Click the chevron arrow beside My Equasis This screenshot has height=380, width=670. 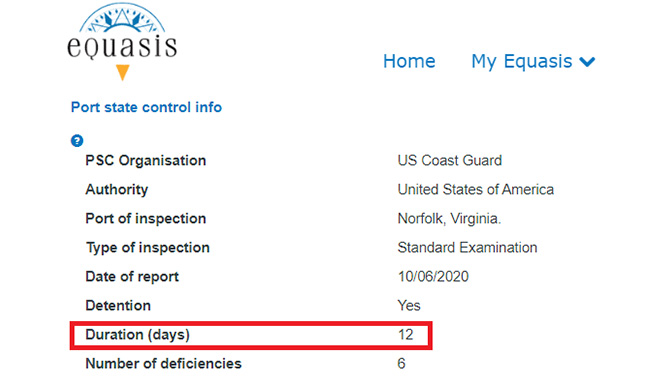point(588,62)
